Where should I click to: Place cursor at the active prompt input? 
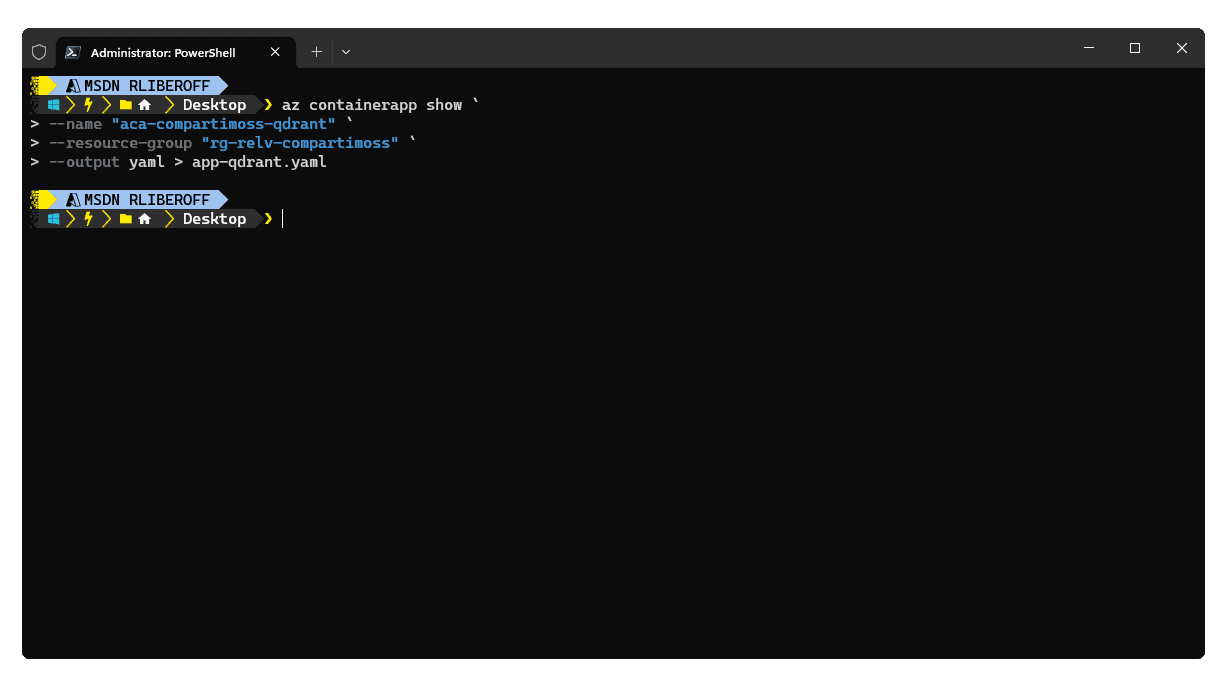point(283,219)
